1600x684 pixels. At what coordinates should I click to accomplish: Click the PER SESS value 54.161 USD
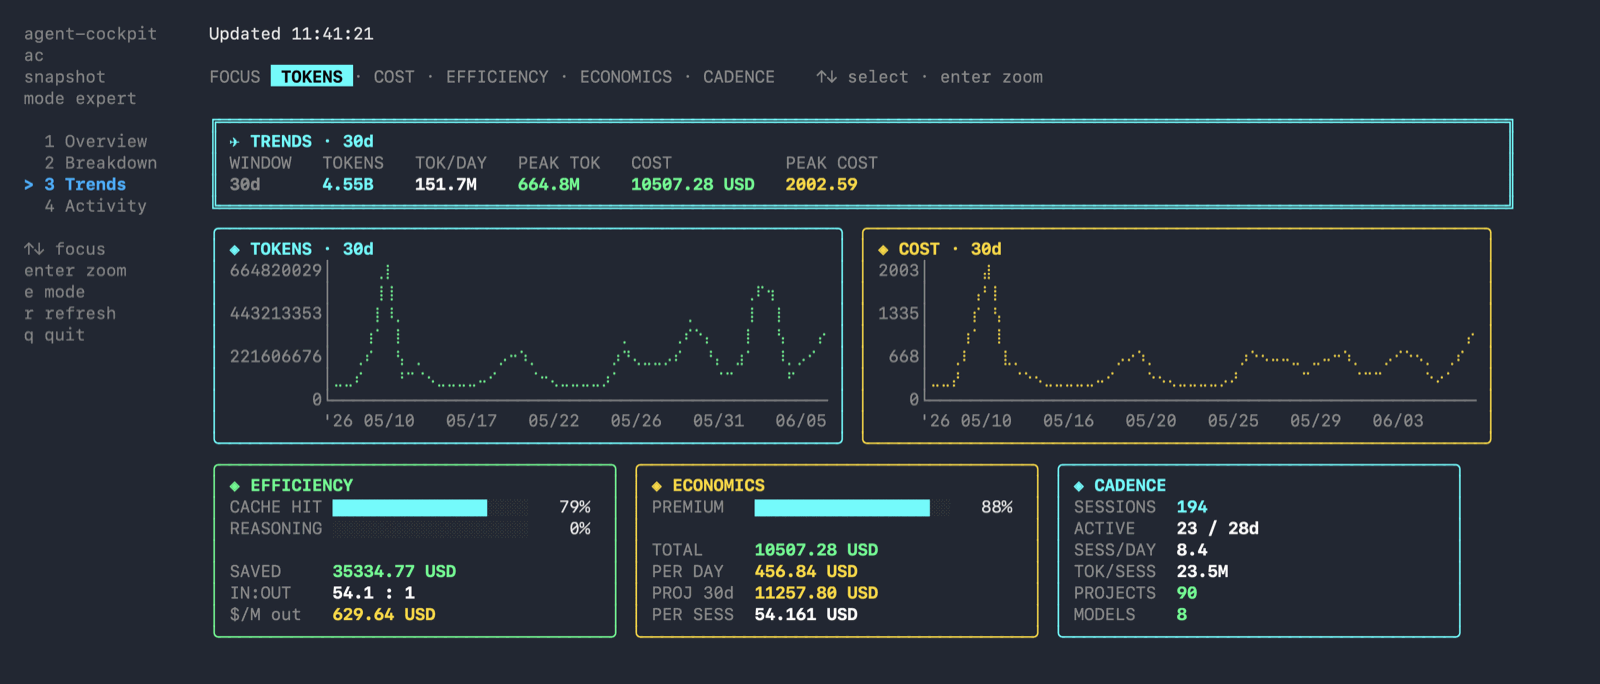pos(806,615)
